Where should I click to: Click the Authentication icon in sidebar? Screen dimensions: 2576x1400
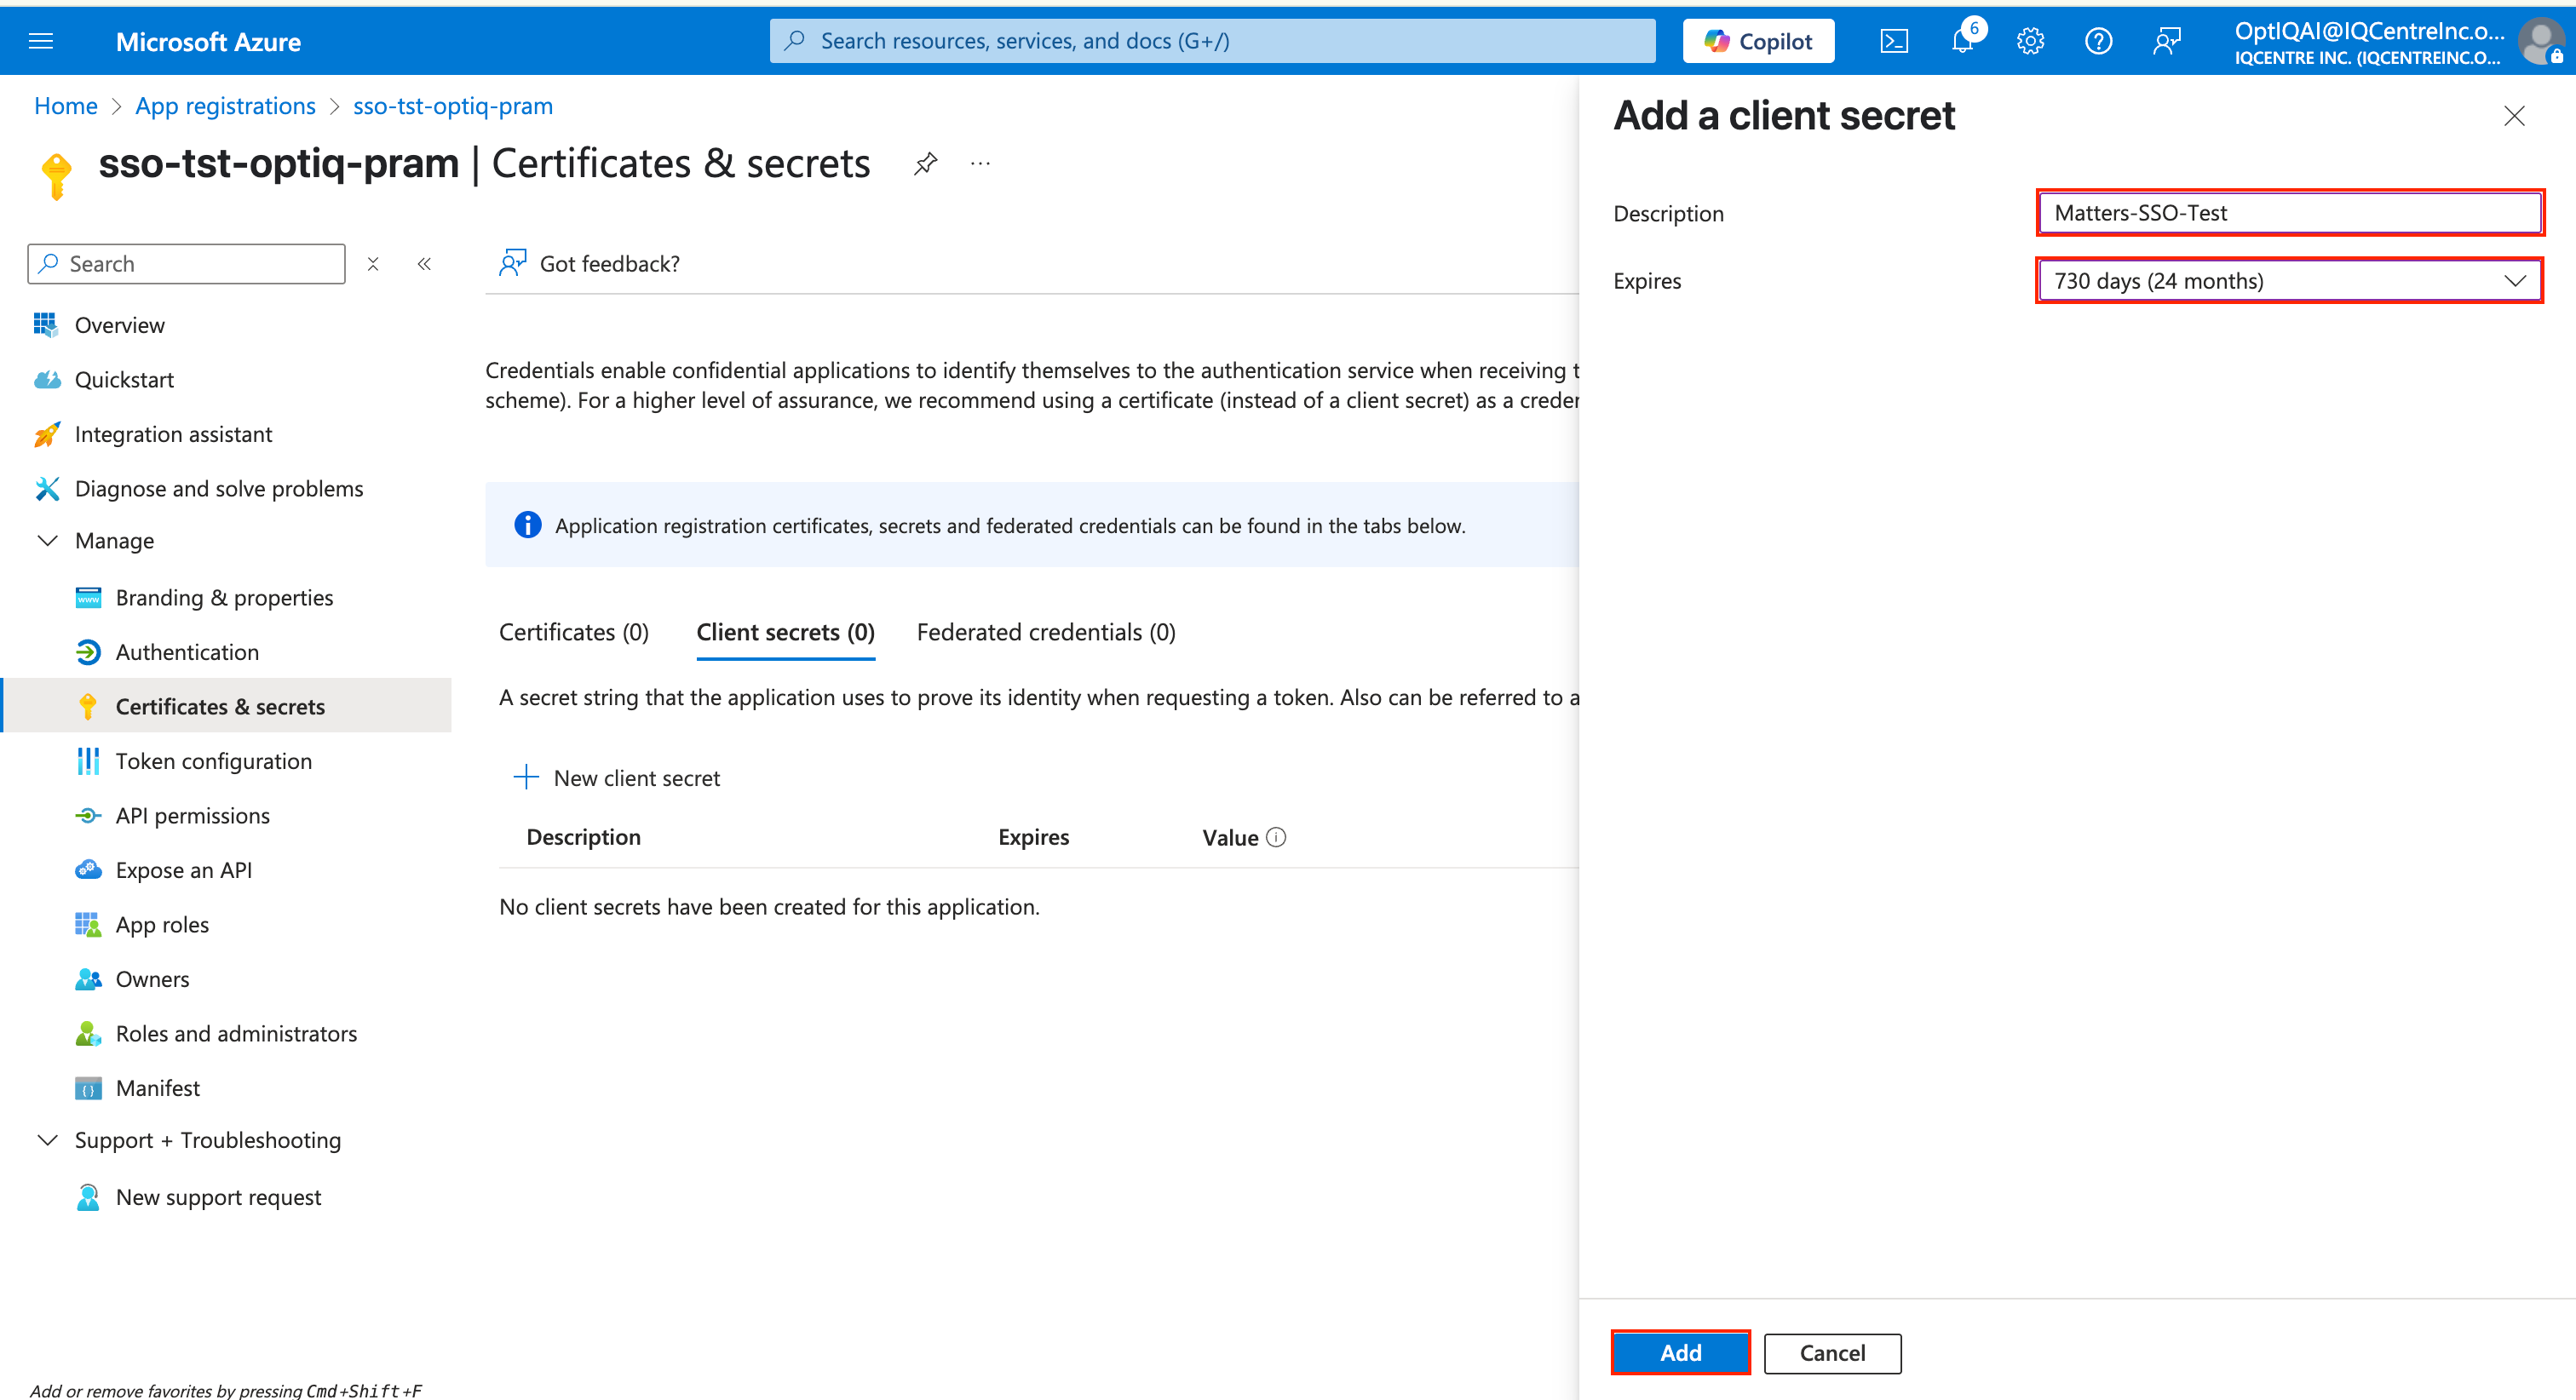pos(88,652)
